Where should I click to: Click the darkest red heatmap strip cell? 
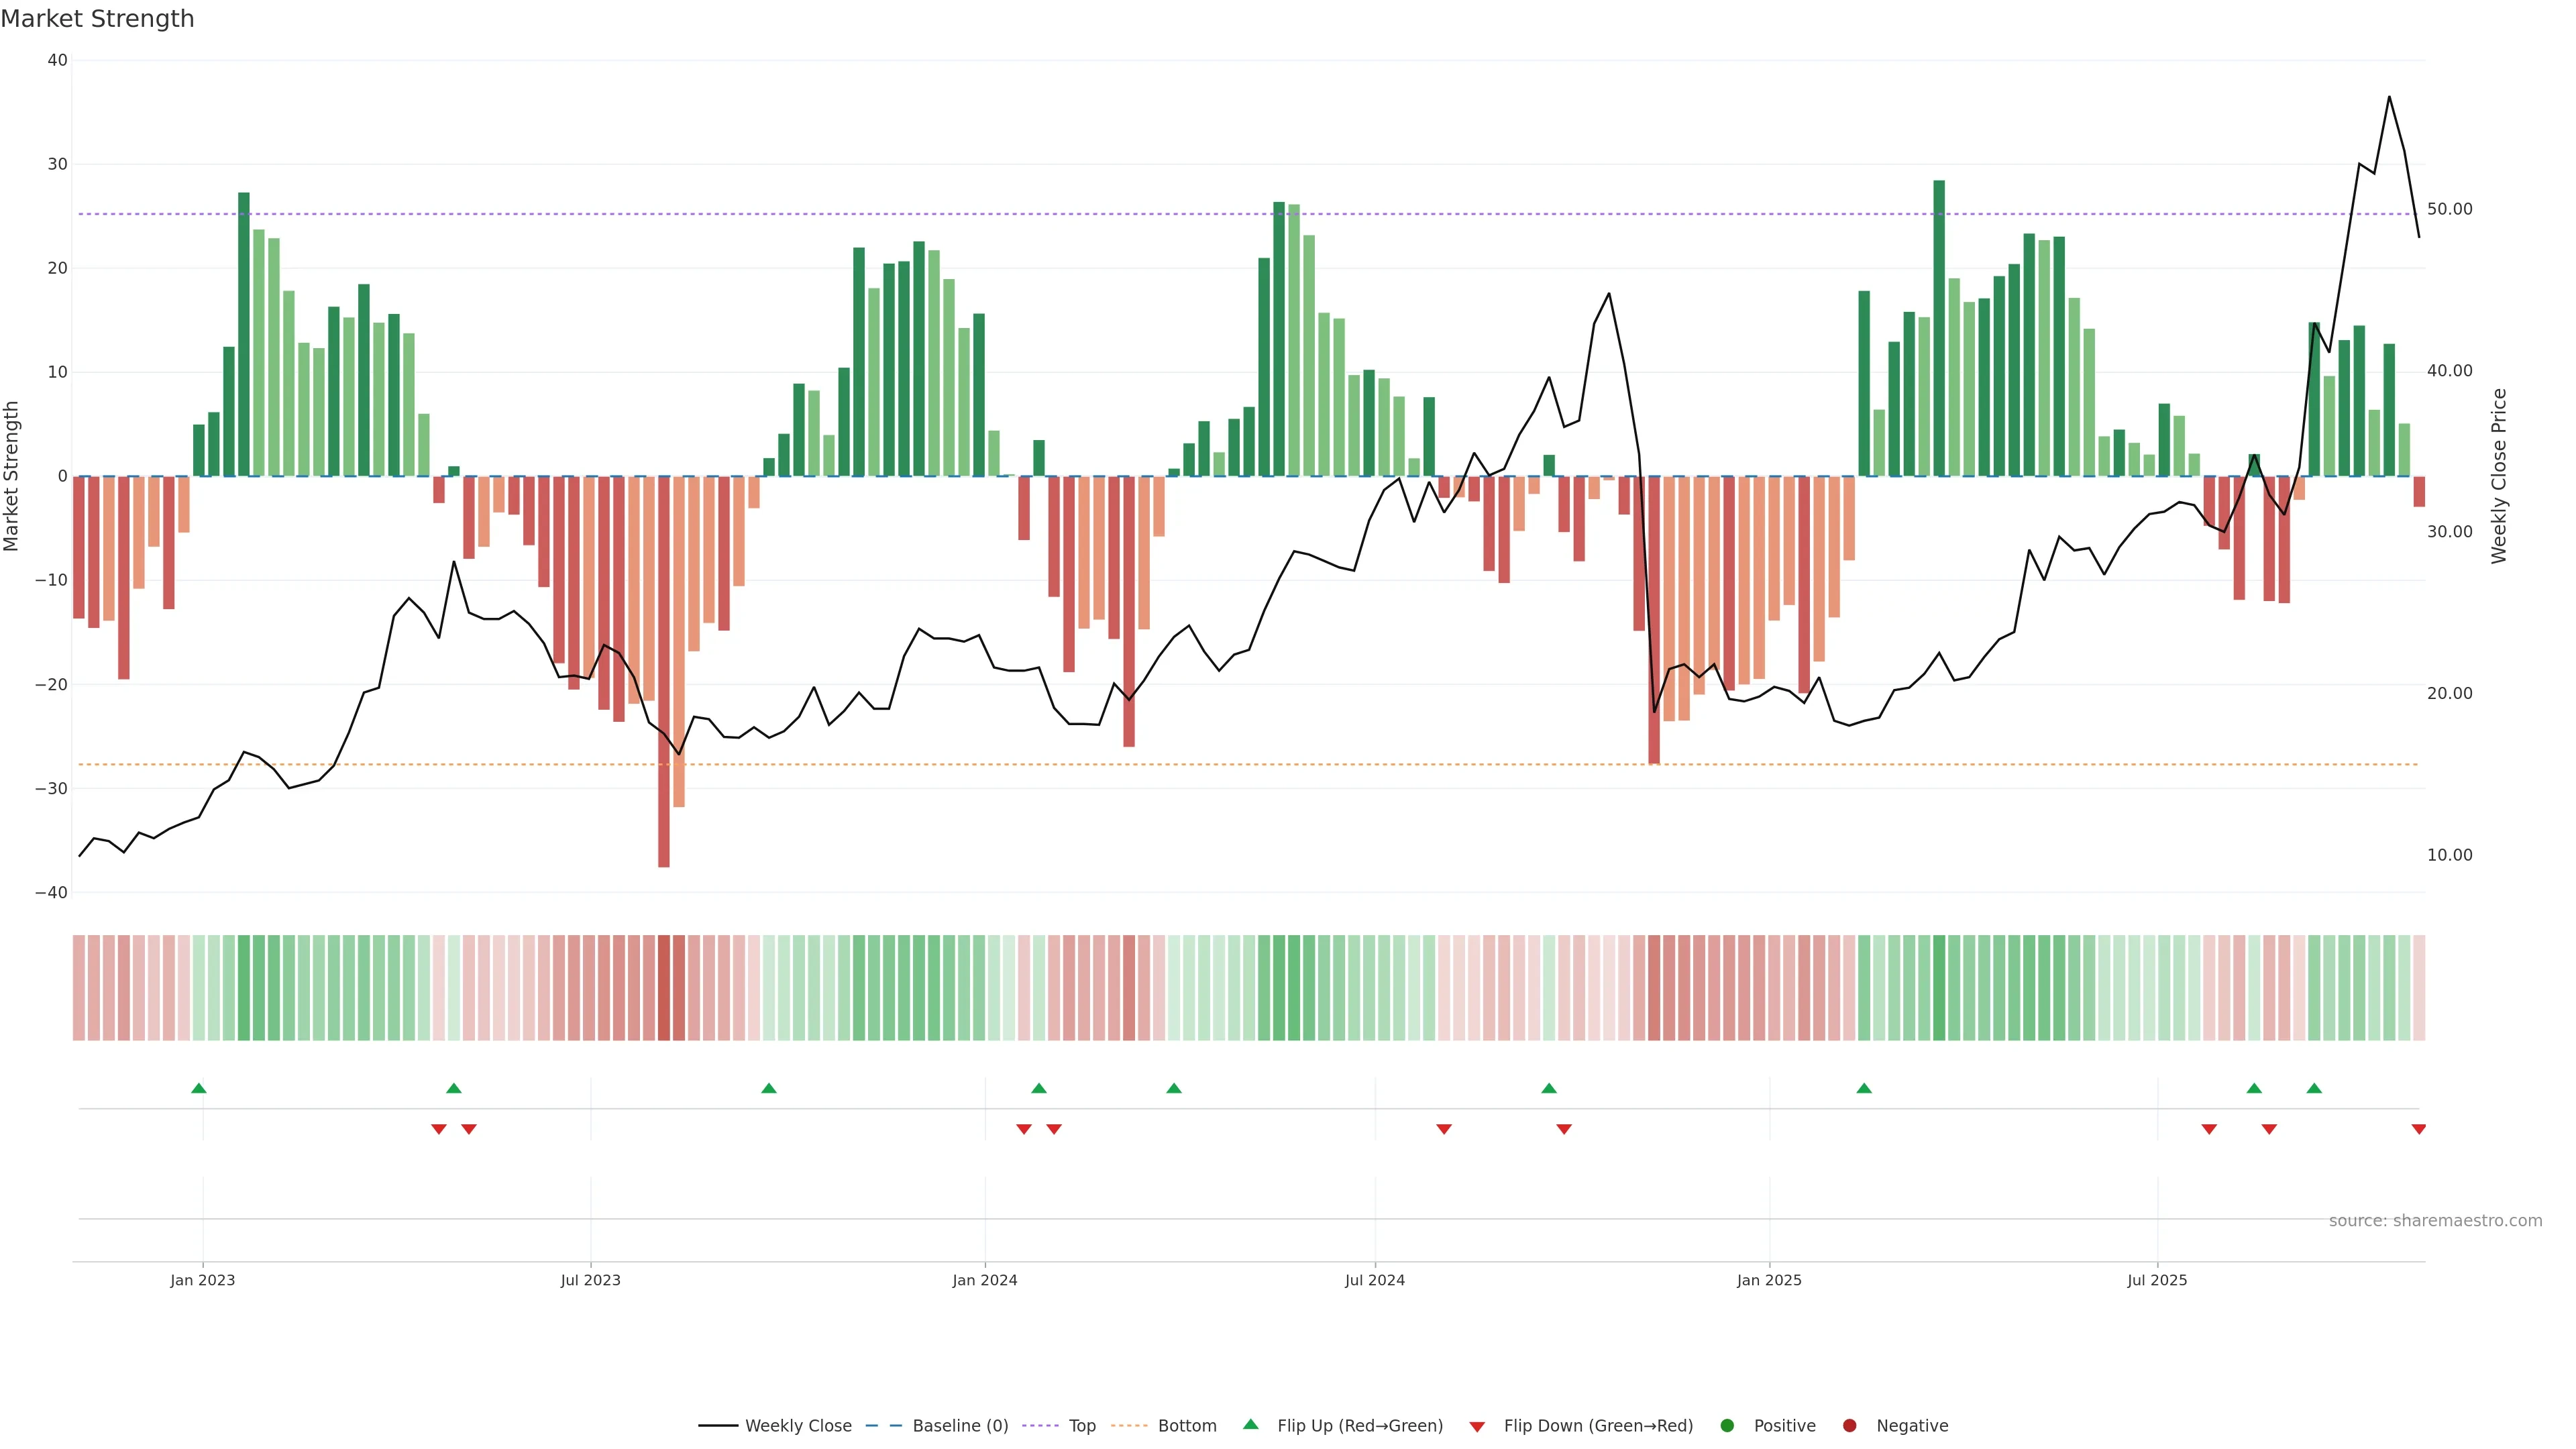664,988
